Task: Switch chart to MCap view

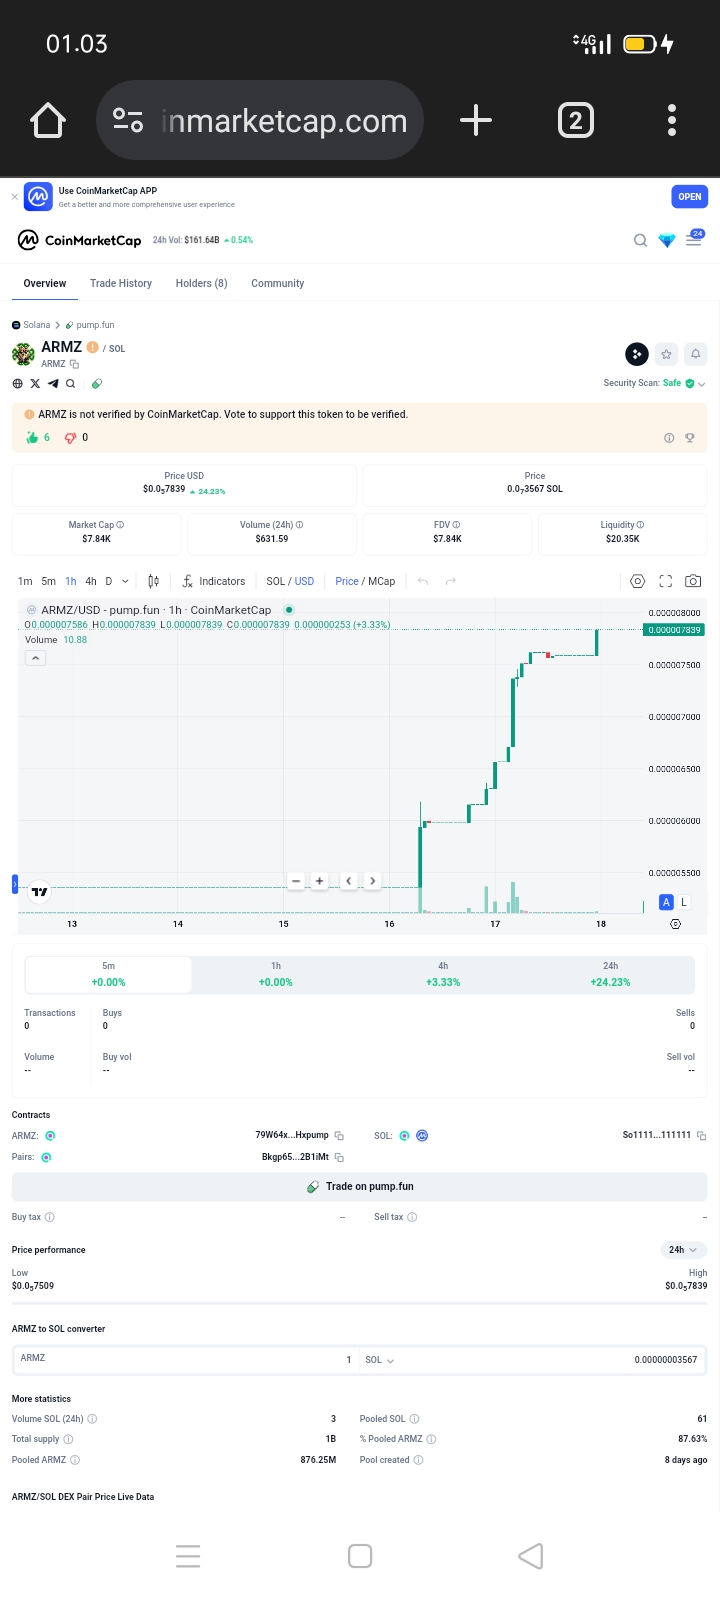Action: coord(381,581)
